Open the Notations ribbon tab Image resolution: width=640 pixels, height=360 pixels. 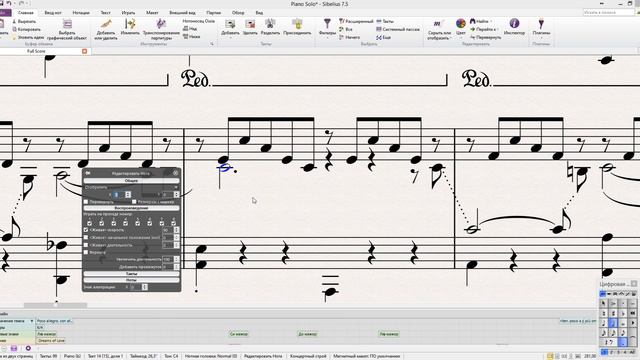pos(81,13)
